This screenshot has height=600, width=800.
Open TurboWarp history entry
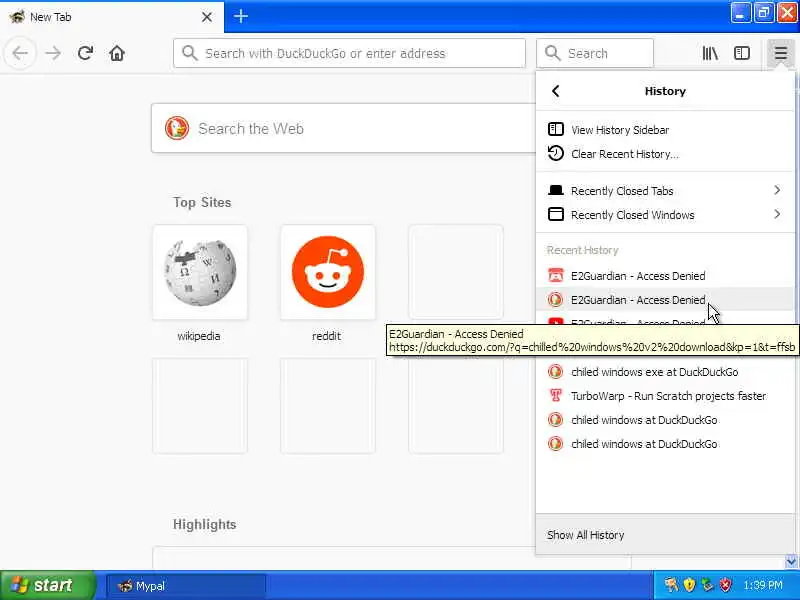coord(665,396)
